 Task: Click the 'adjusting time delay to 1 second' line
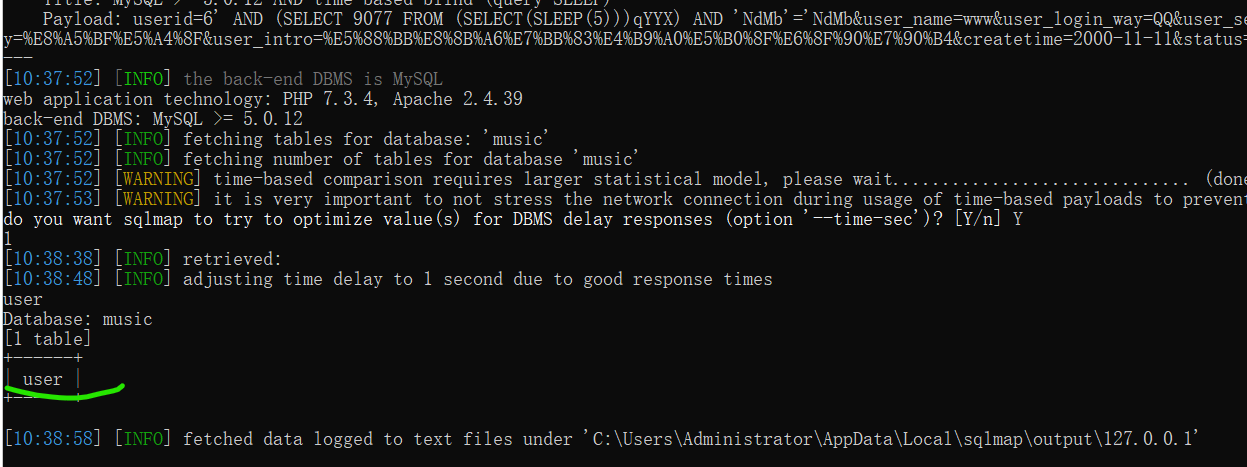(x=477, y=279)
